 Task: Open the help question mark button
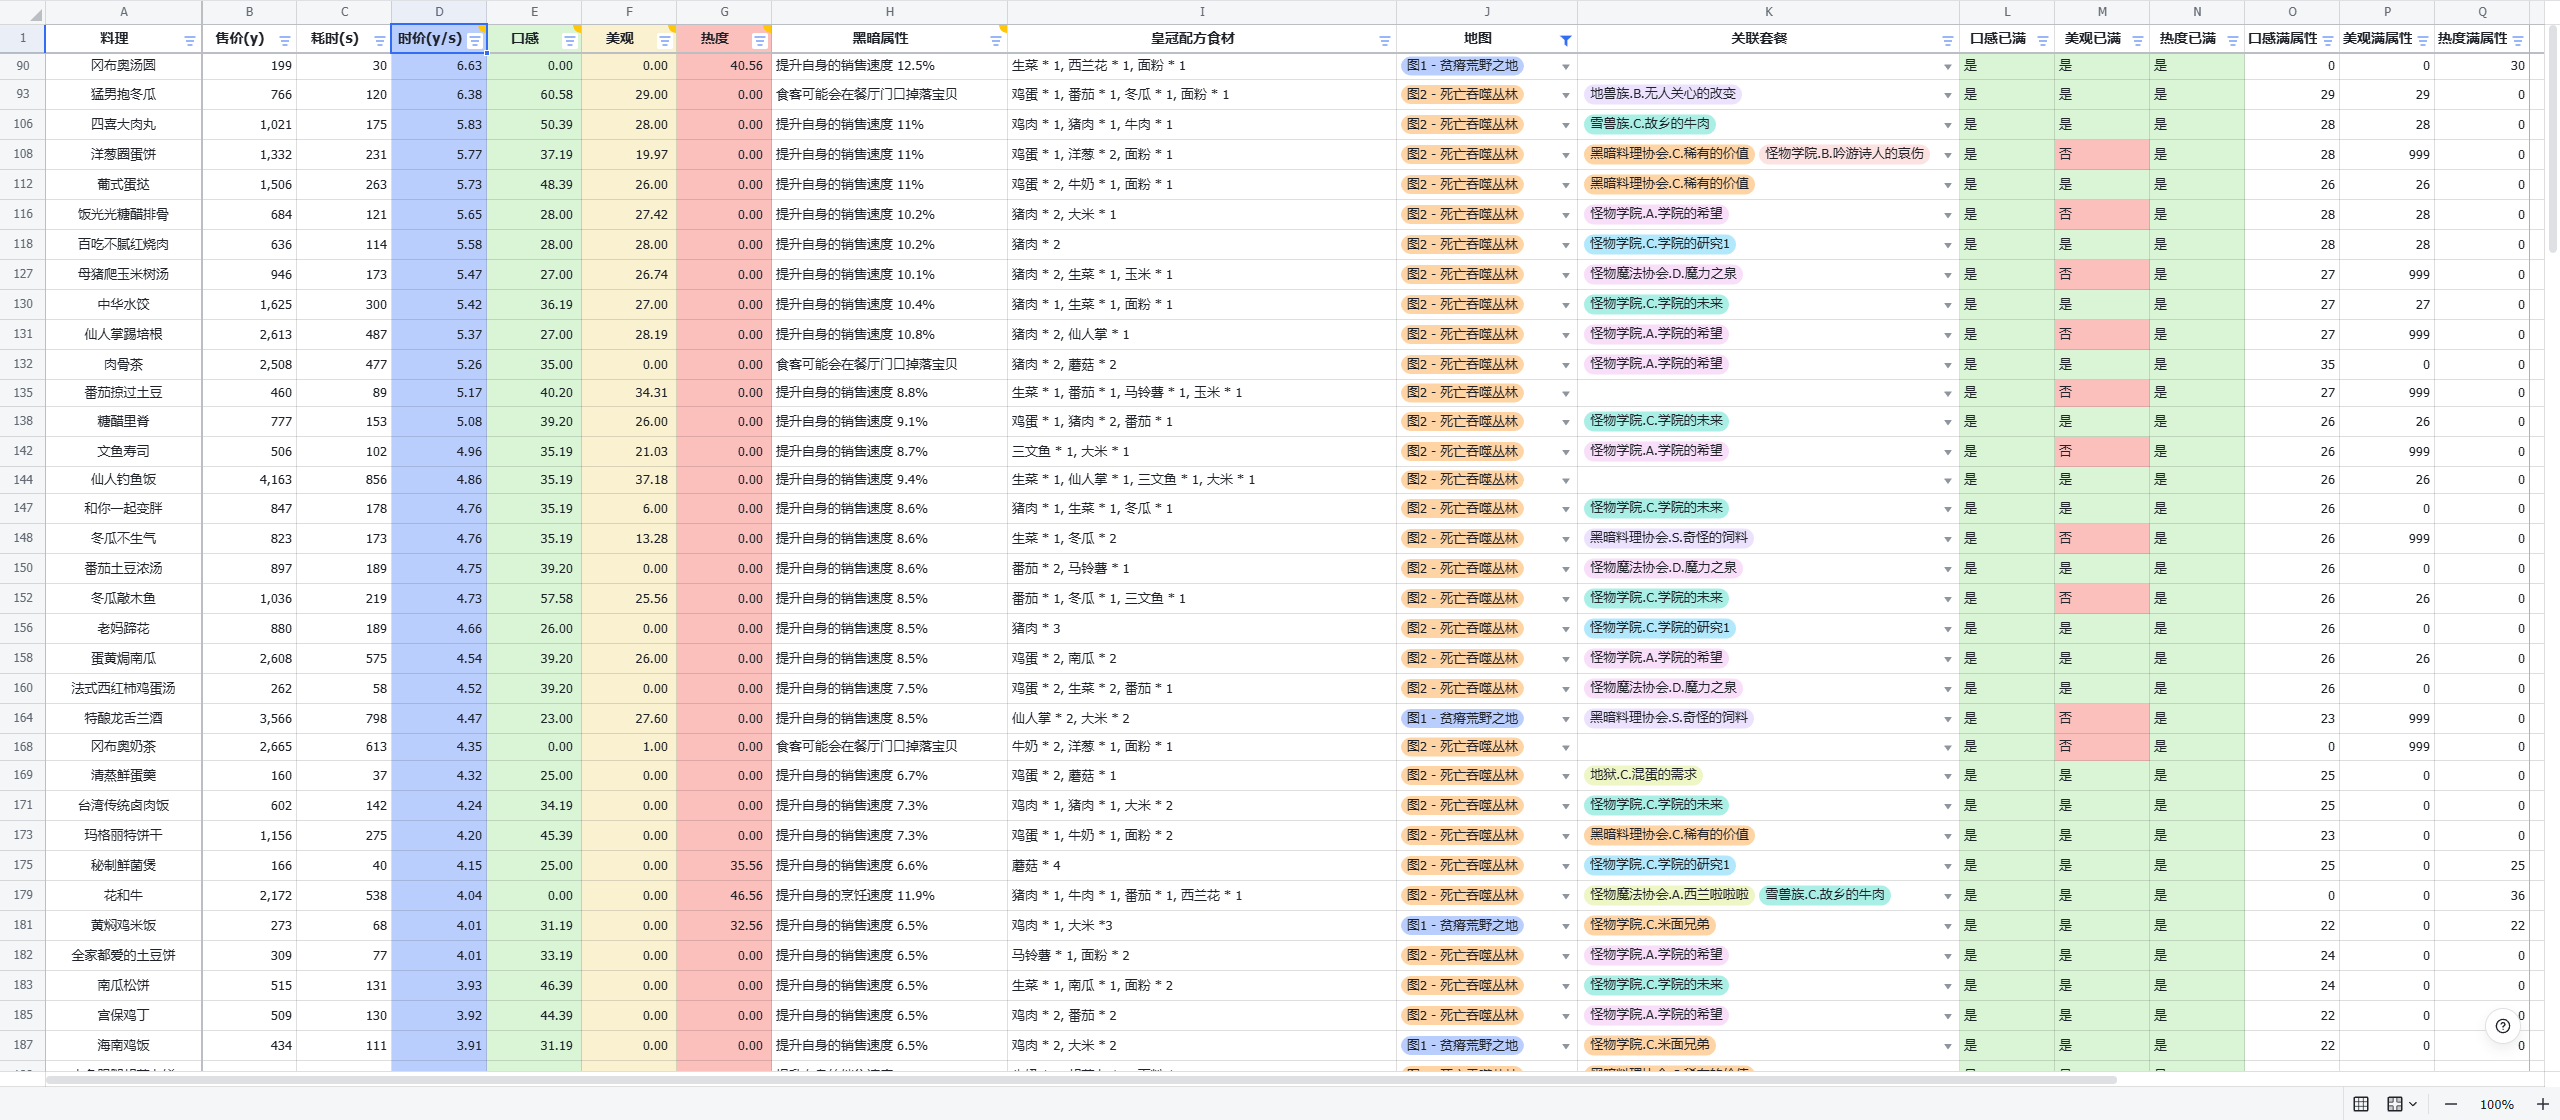2503,1026
